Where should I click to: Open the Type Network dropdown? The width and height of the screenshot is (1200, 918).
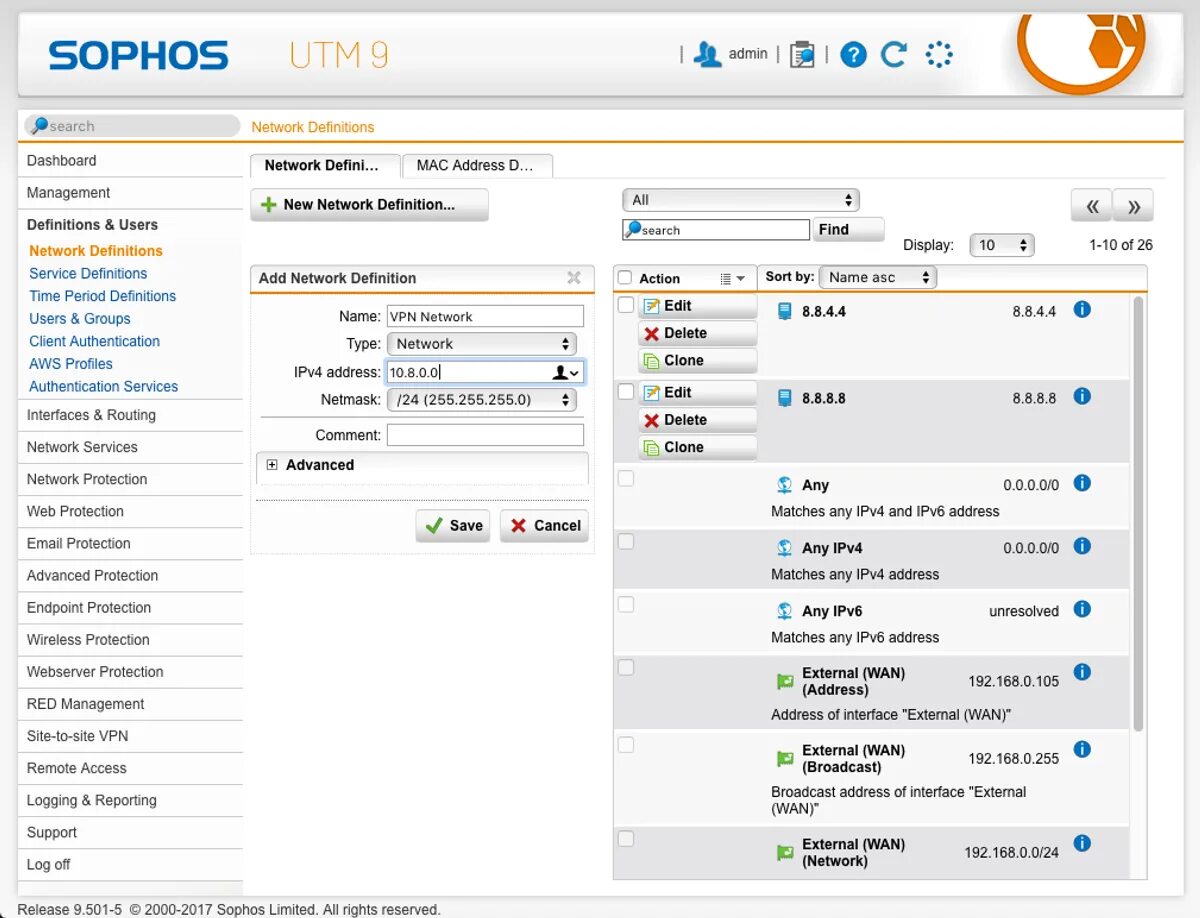point(482,344)
